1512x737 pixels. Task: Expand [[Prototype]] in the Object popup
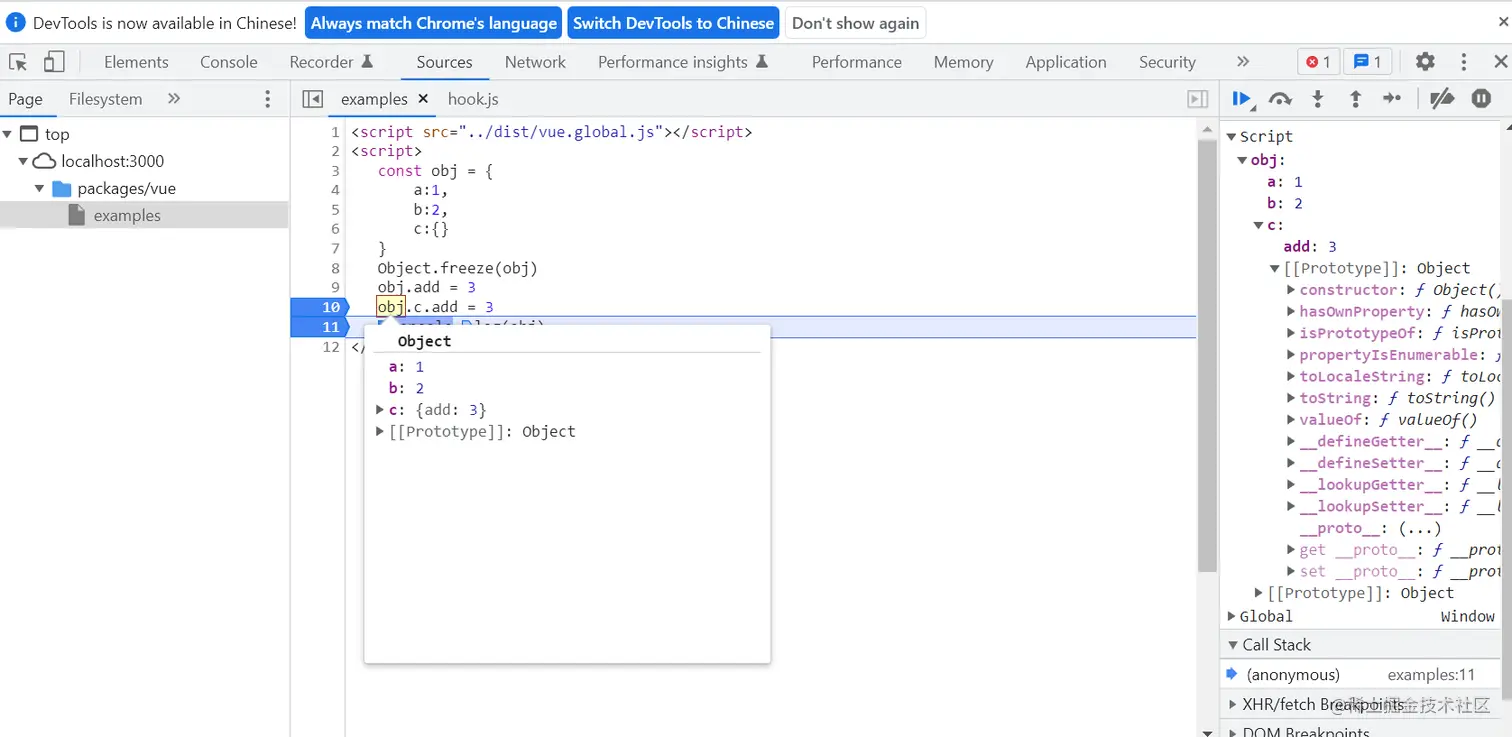point(380,432)
